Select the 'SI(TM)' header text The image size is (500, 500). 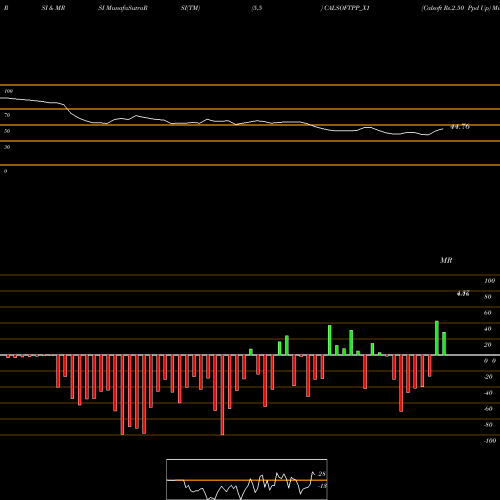tap(190, 8)
